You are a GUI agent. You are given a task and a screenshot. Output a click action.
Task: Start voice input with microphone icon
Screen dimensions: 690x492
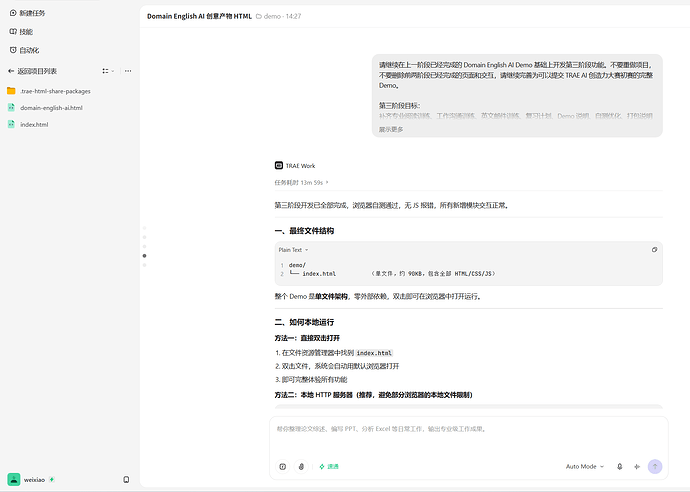pyautogui.click(x=620, y=466)
